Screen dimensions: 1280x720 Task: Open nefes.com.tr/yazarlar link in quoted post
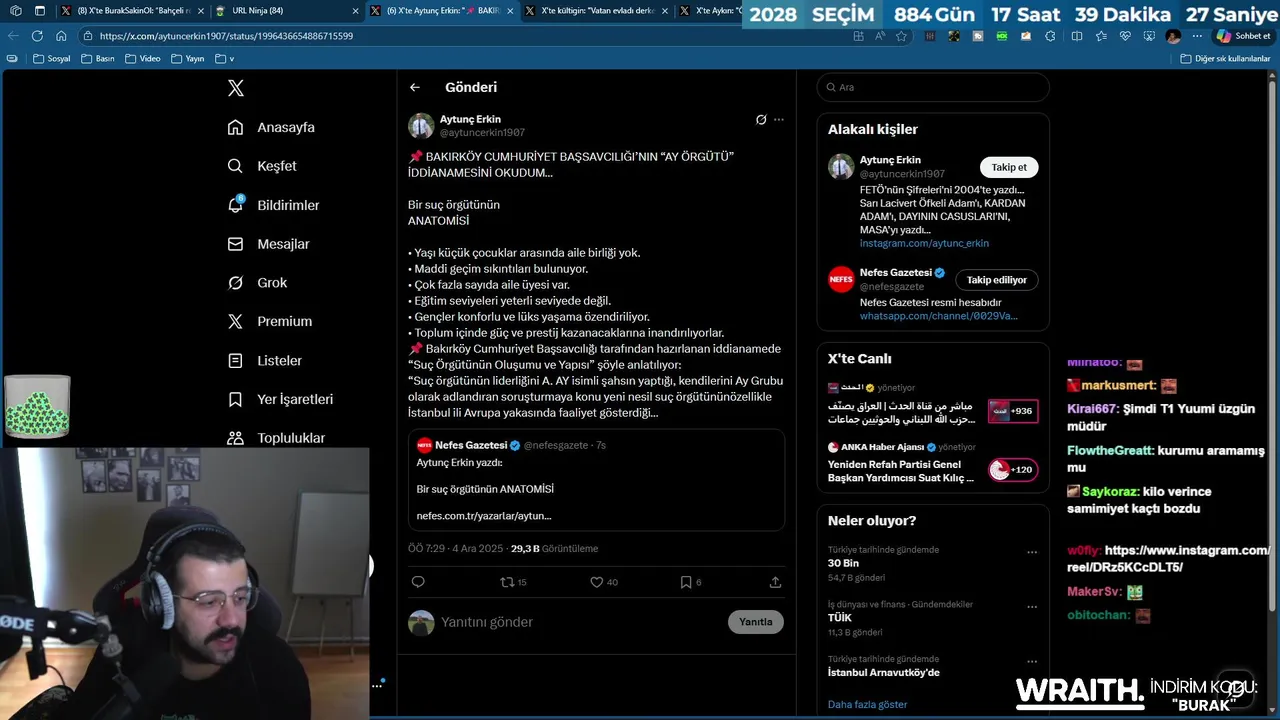(483, 516)
